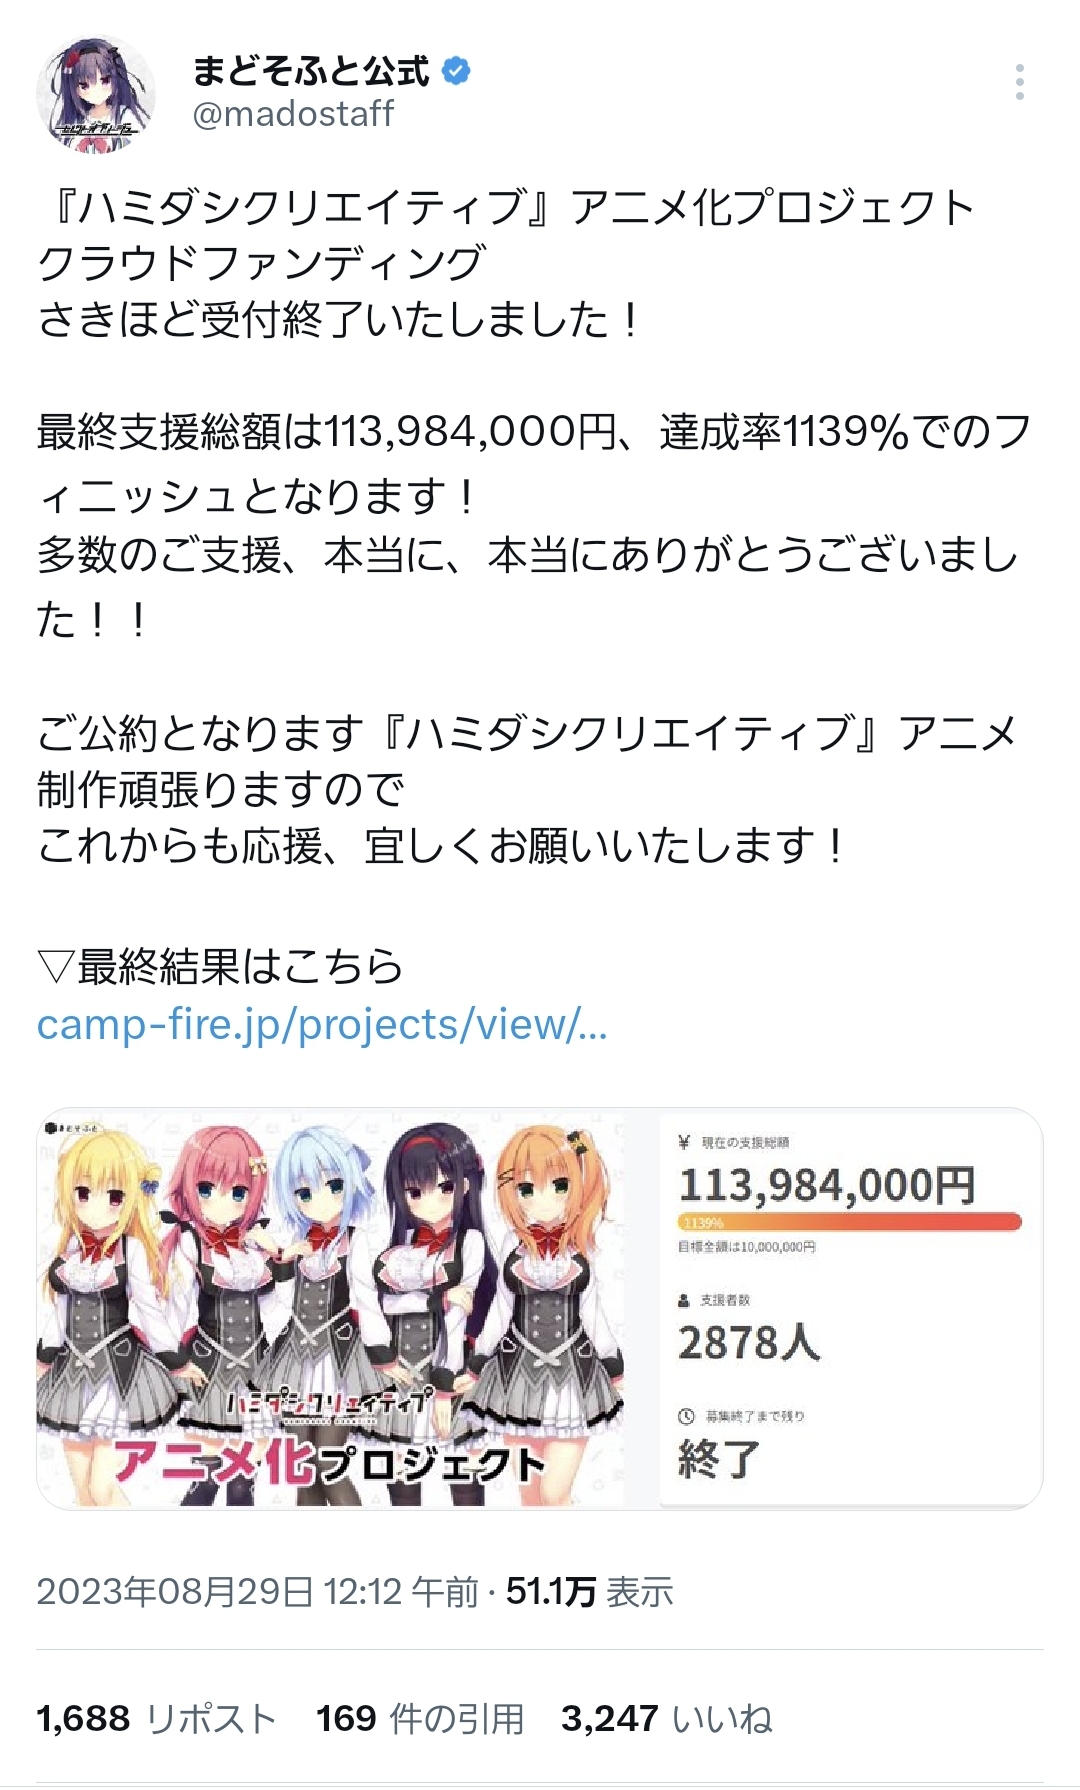
Task: View the 1,688 リポスト list
Action: [156, 1719]
